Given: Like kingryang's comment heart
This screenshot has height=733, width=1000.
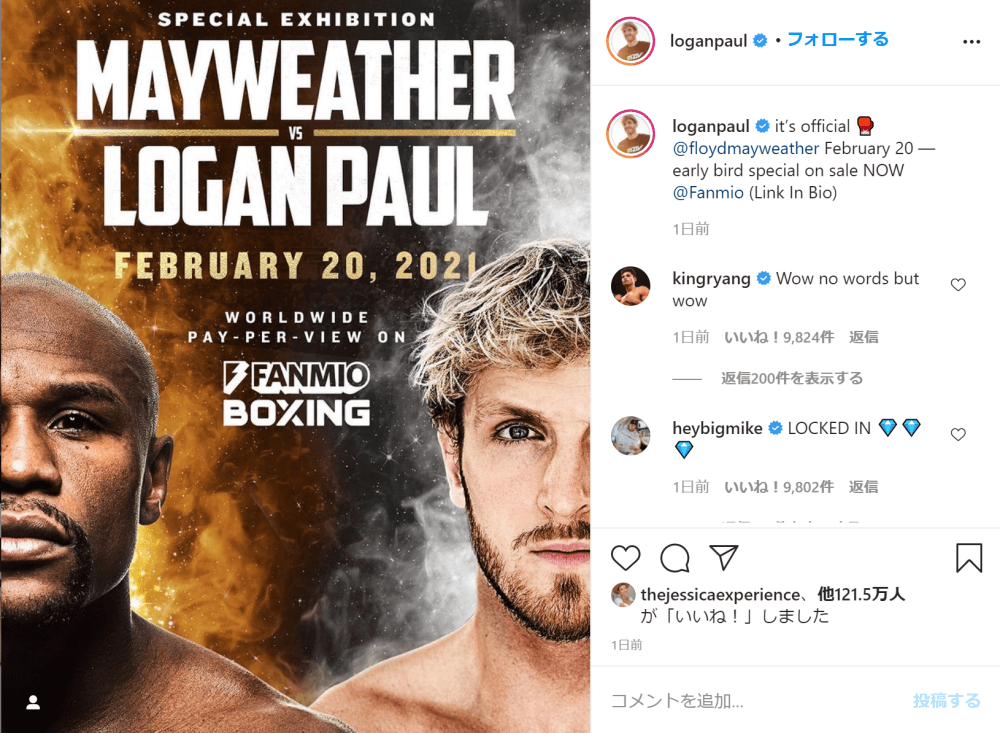Looking at the screenshot, I should (x=958, y=285).
